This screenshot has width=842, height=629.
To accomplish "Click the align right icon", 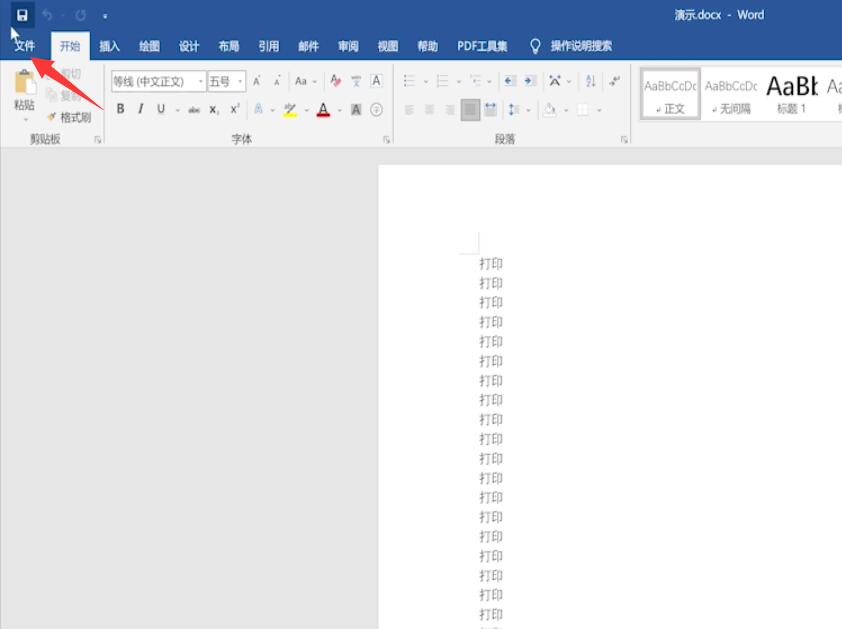I will pyautogui.click(x=450, y=110).
